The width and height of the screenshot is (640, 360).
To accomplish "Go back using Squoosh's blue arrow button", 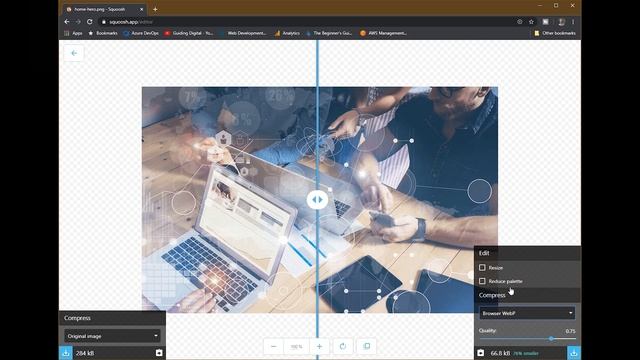I will [74, 53].
